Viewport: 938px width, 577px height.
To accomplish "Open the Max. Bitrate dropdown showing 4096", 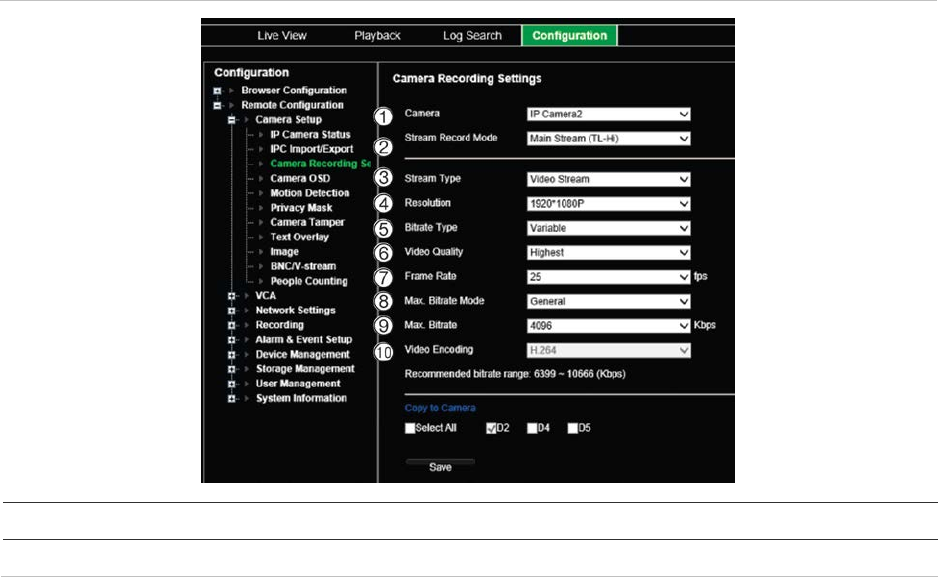I will [608, 326].
